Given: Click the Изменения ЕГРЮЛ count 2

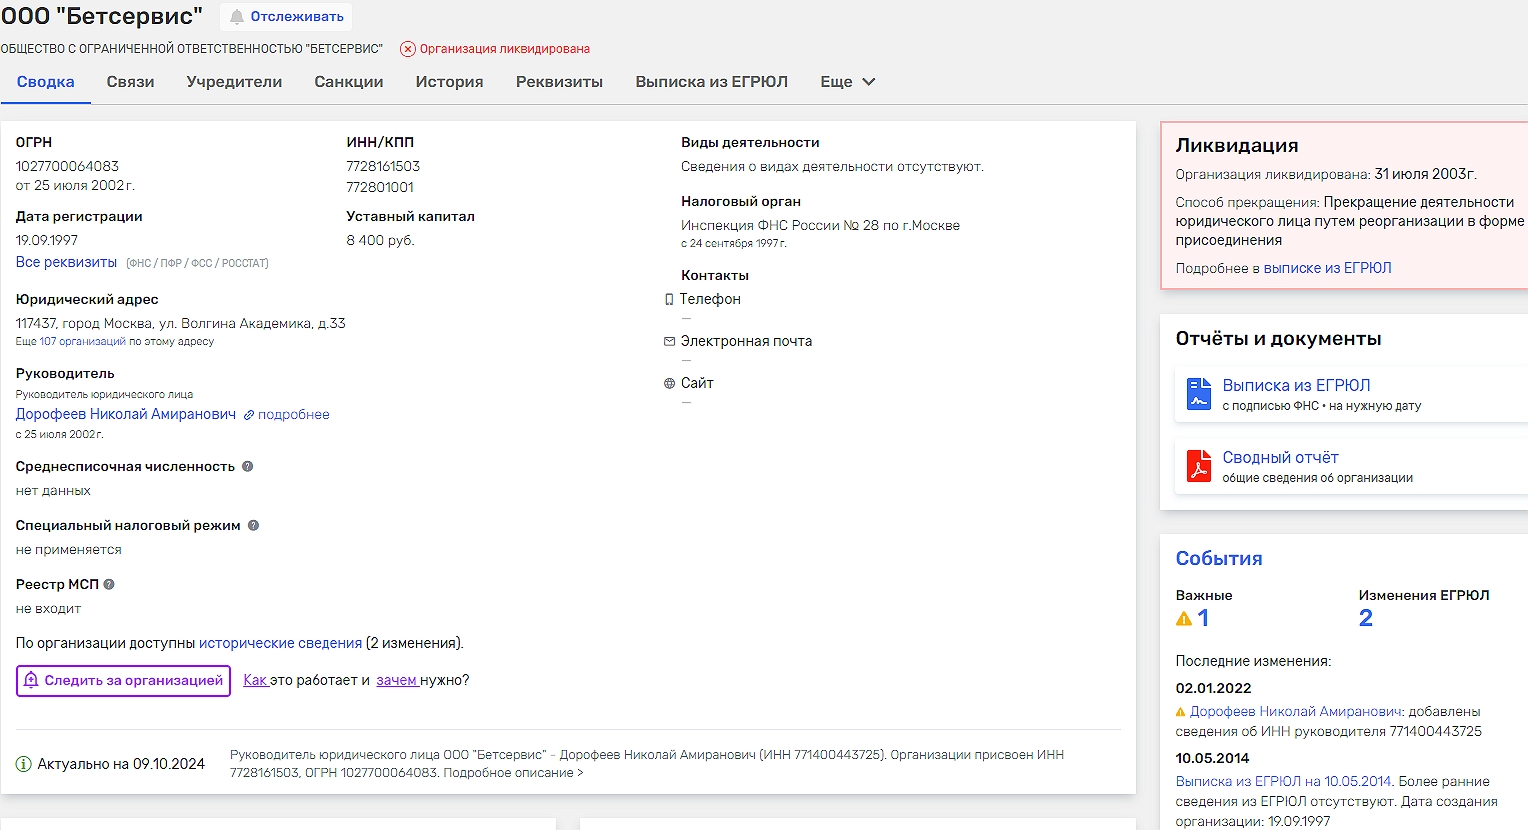Looking at the screenshot, I should (x=1366, y=618).
